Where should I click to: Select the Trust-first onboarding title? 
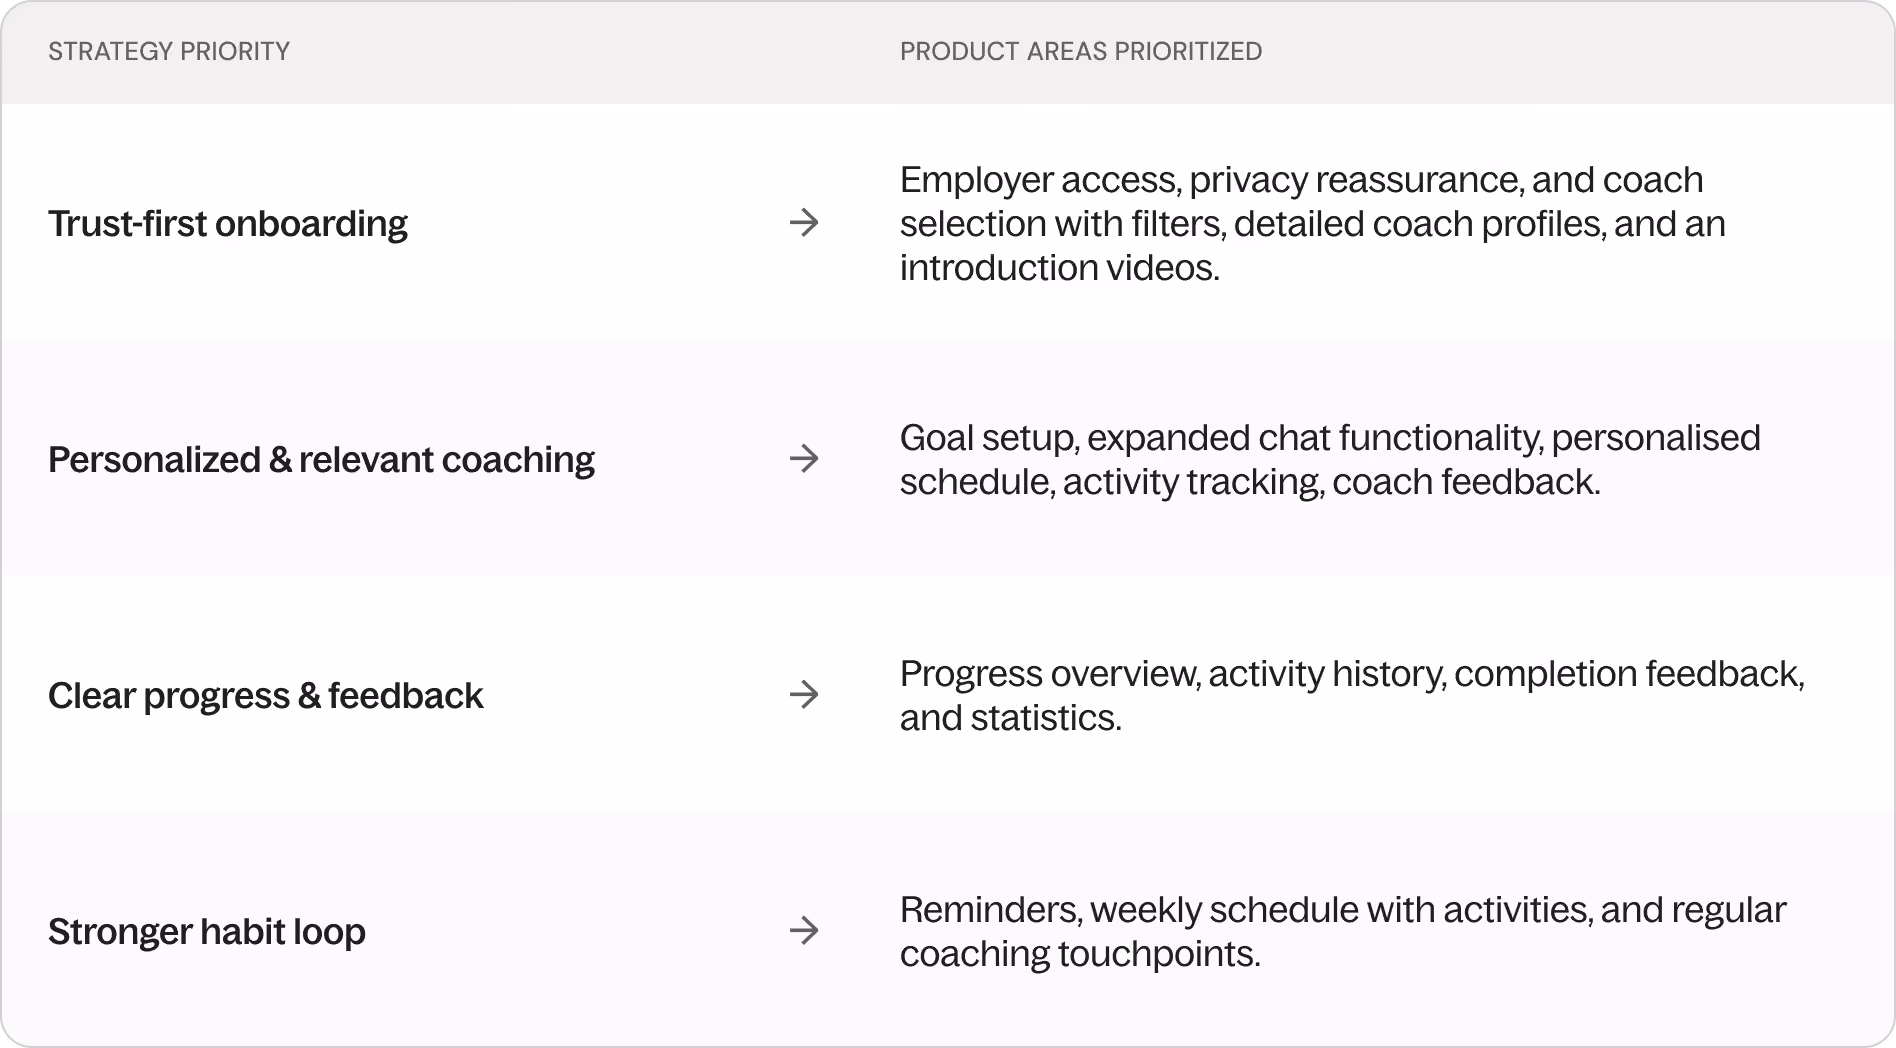[x=228, y=224]
